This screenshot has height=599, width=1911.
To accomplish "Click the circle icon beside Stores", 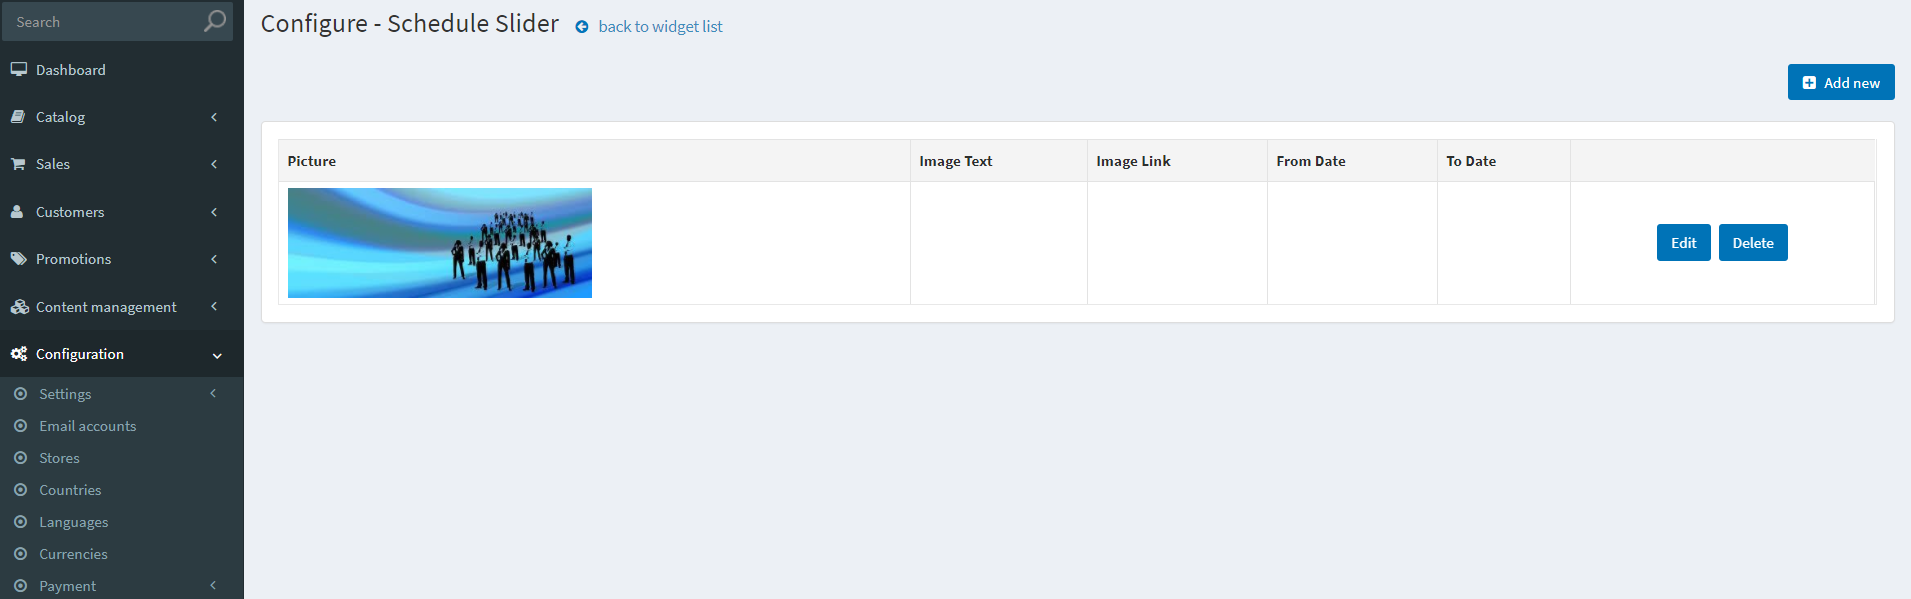I will coord(20,458).
